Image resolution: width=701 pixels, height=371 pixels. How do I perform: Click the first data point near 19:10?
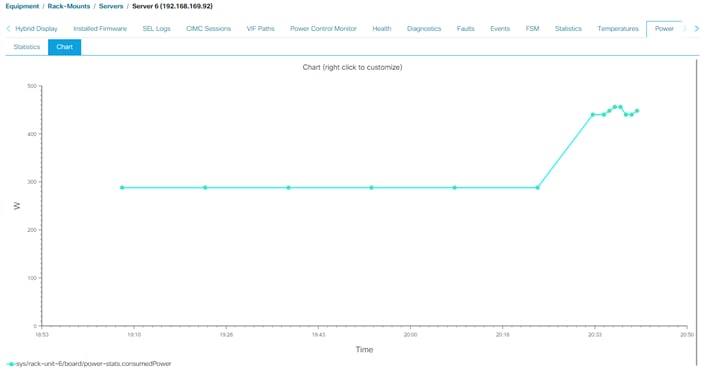[122, 188]
